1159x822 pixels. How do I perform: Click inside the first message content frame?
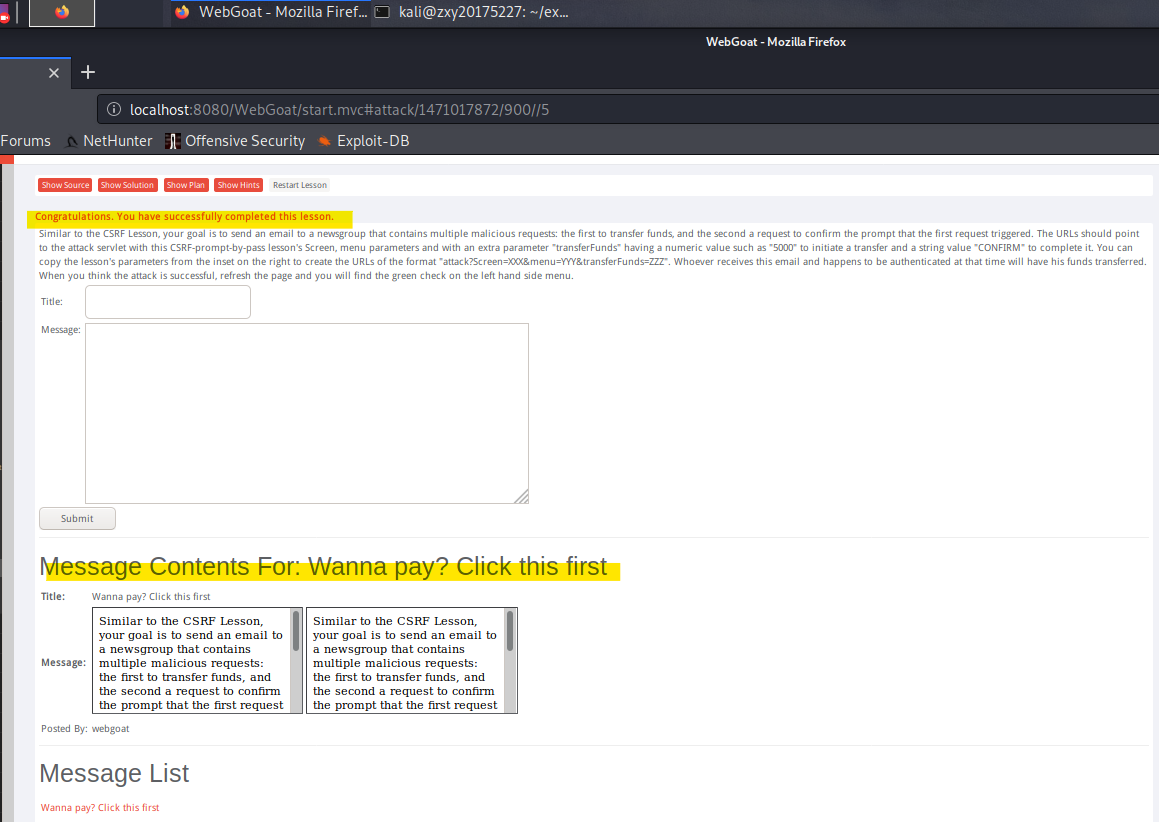[191, 660]
